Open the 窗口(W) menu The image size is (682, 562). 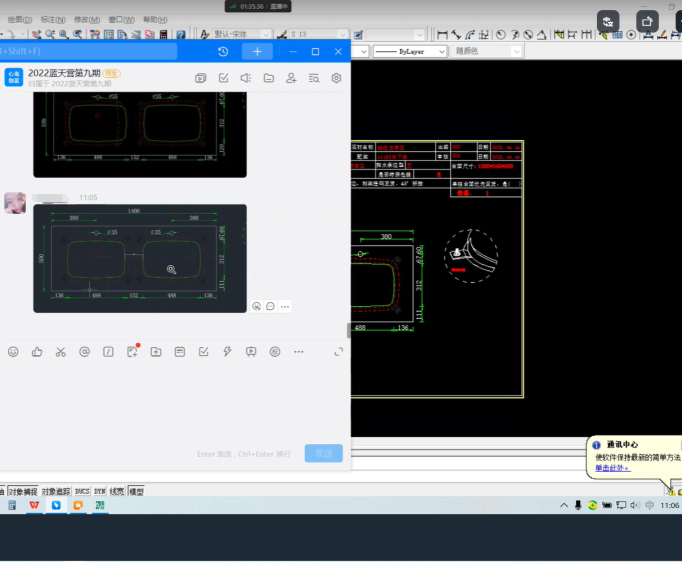[121, 20]
